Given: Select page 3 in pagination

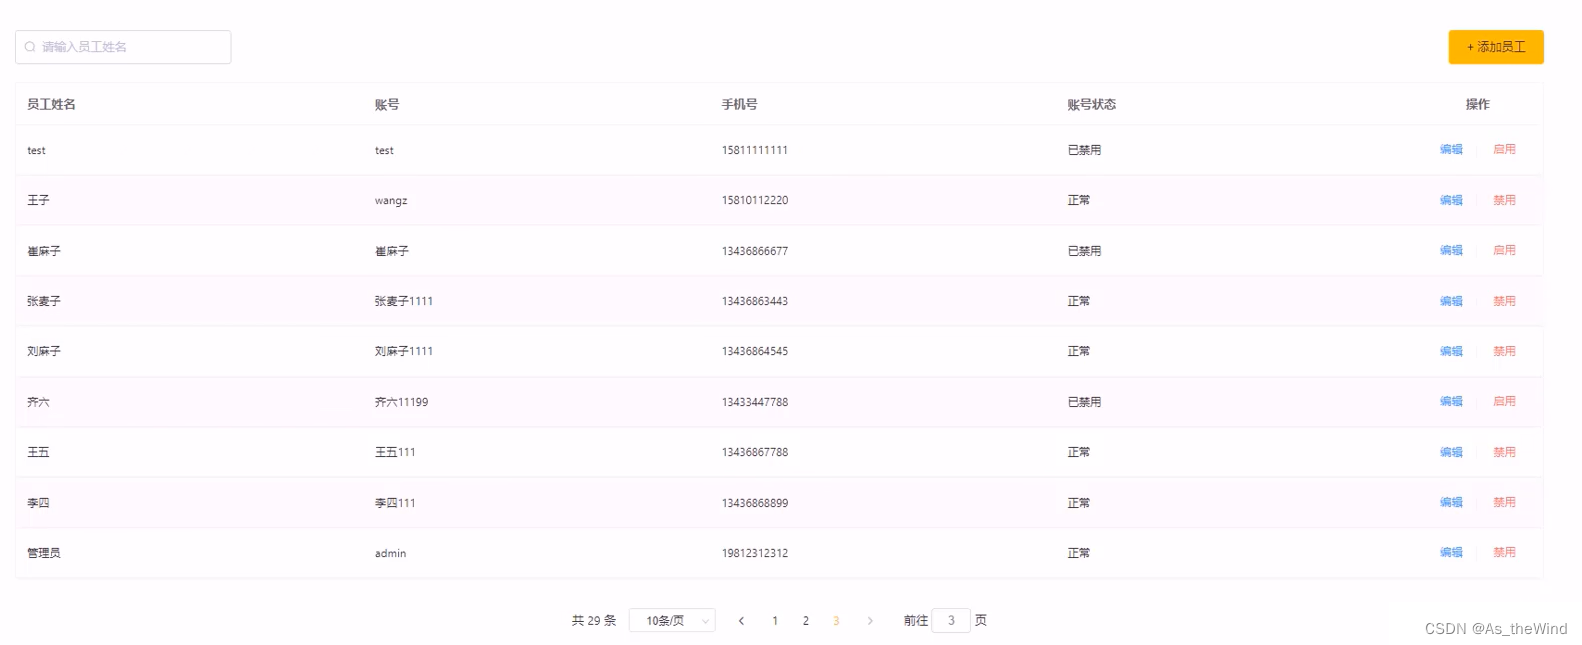Looking at the screenshot, I should 836,621.
